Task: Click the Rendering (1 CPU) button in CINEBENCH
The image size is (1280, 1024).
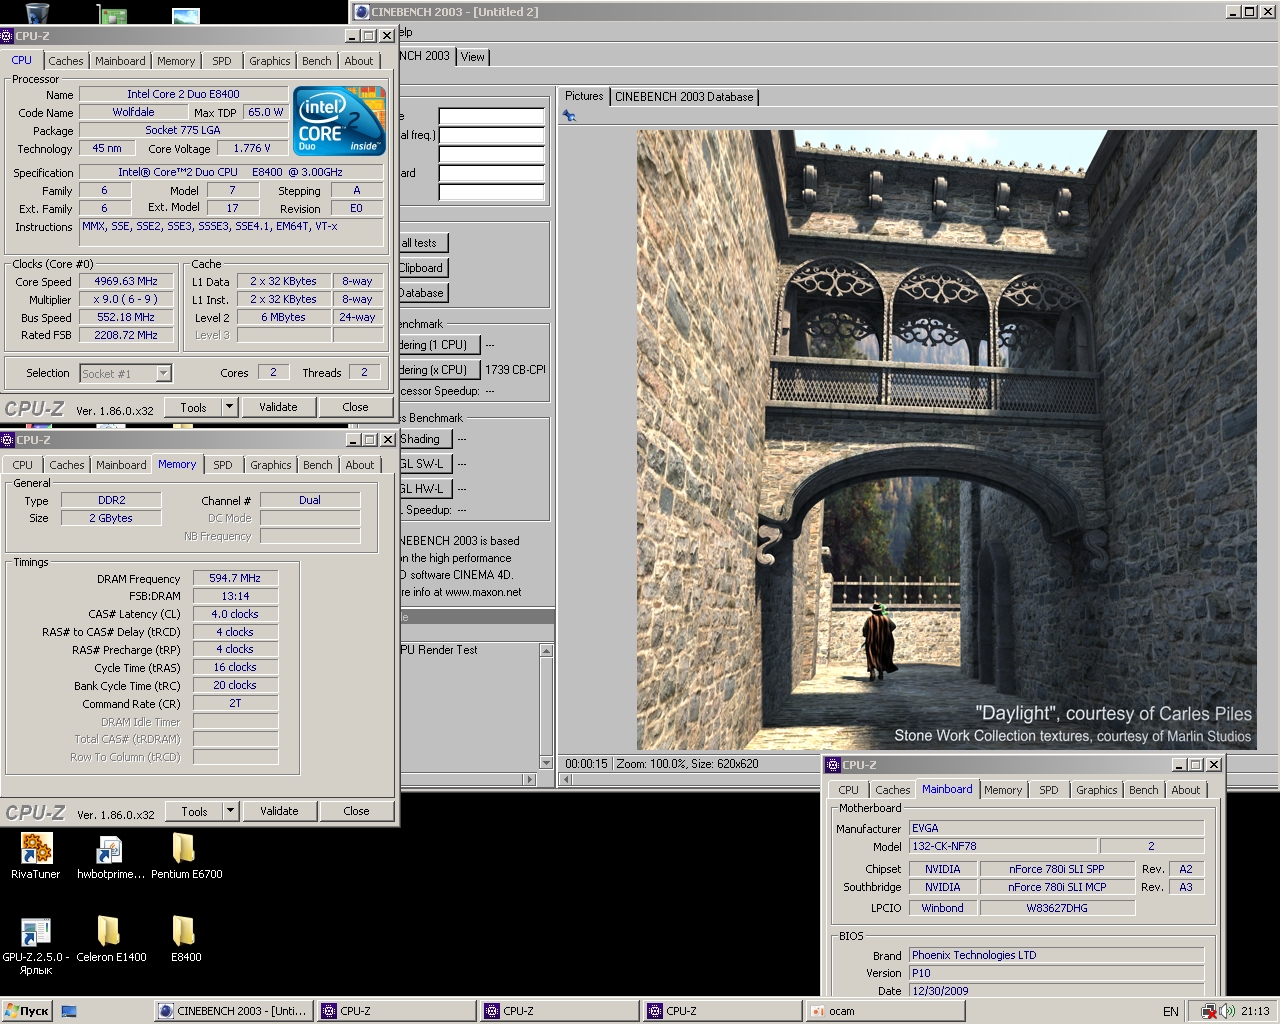Action: coord(439,345)
